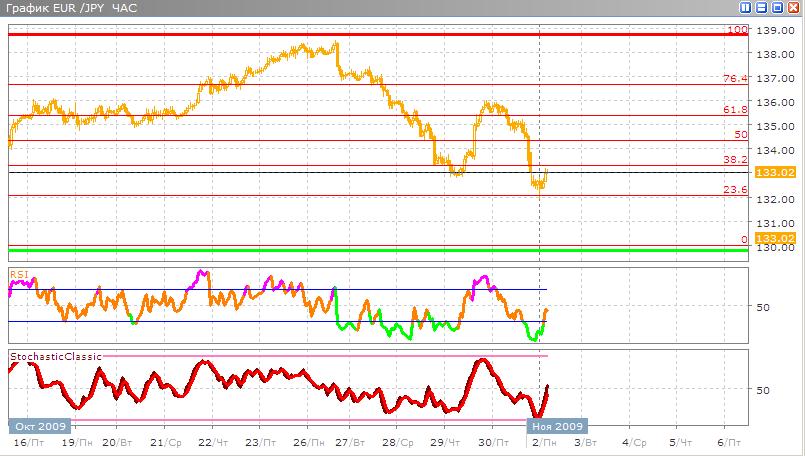Screen dimensions: 805x456
Task: Click the График EUR/JPY chart title bar
Action: coord(300,8)
